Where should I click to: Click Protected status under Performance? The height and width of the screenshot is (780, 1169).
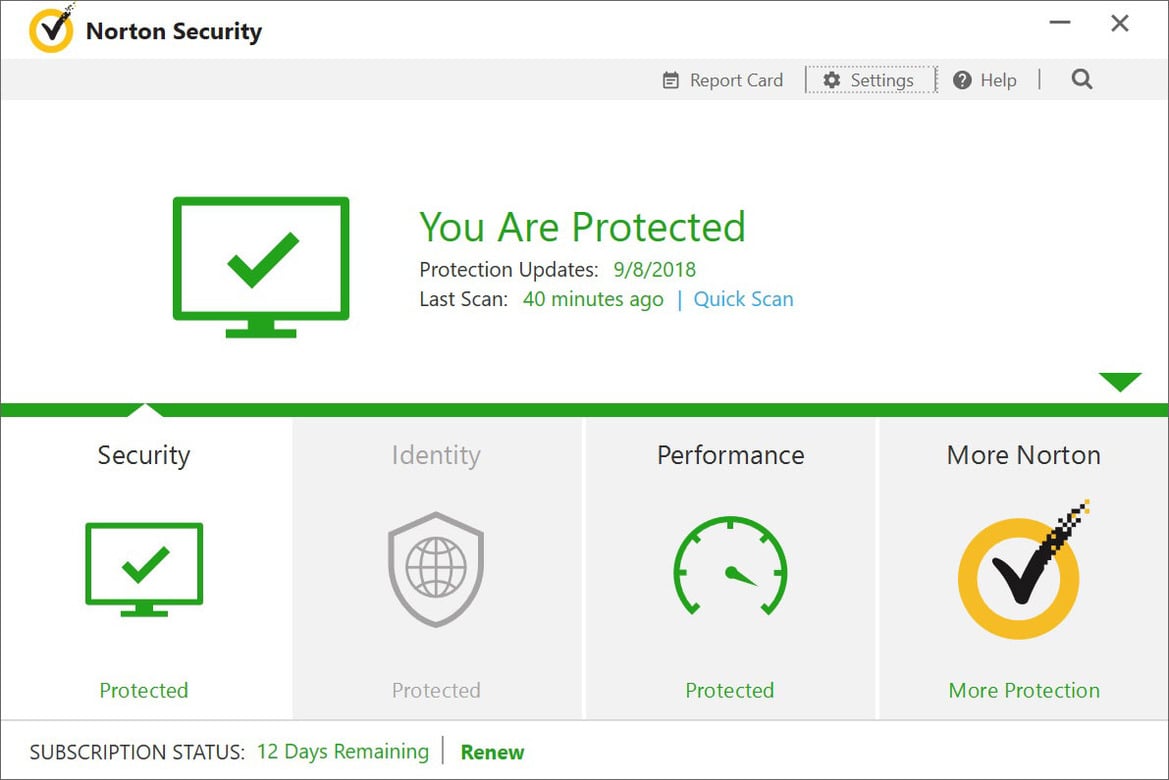pos(730,691)
